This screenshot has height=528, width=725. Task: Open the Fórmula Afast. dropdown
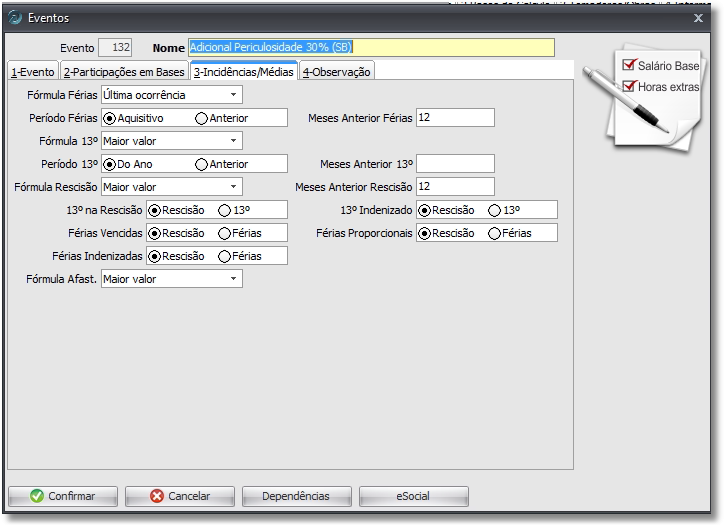click(x=233, y=279)
